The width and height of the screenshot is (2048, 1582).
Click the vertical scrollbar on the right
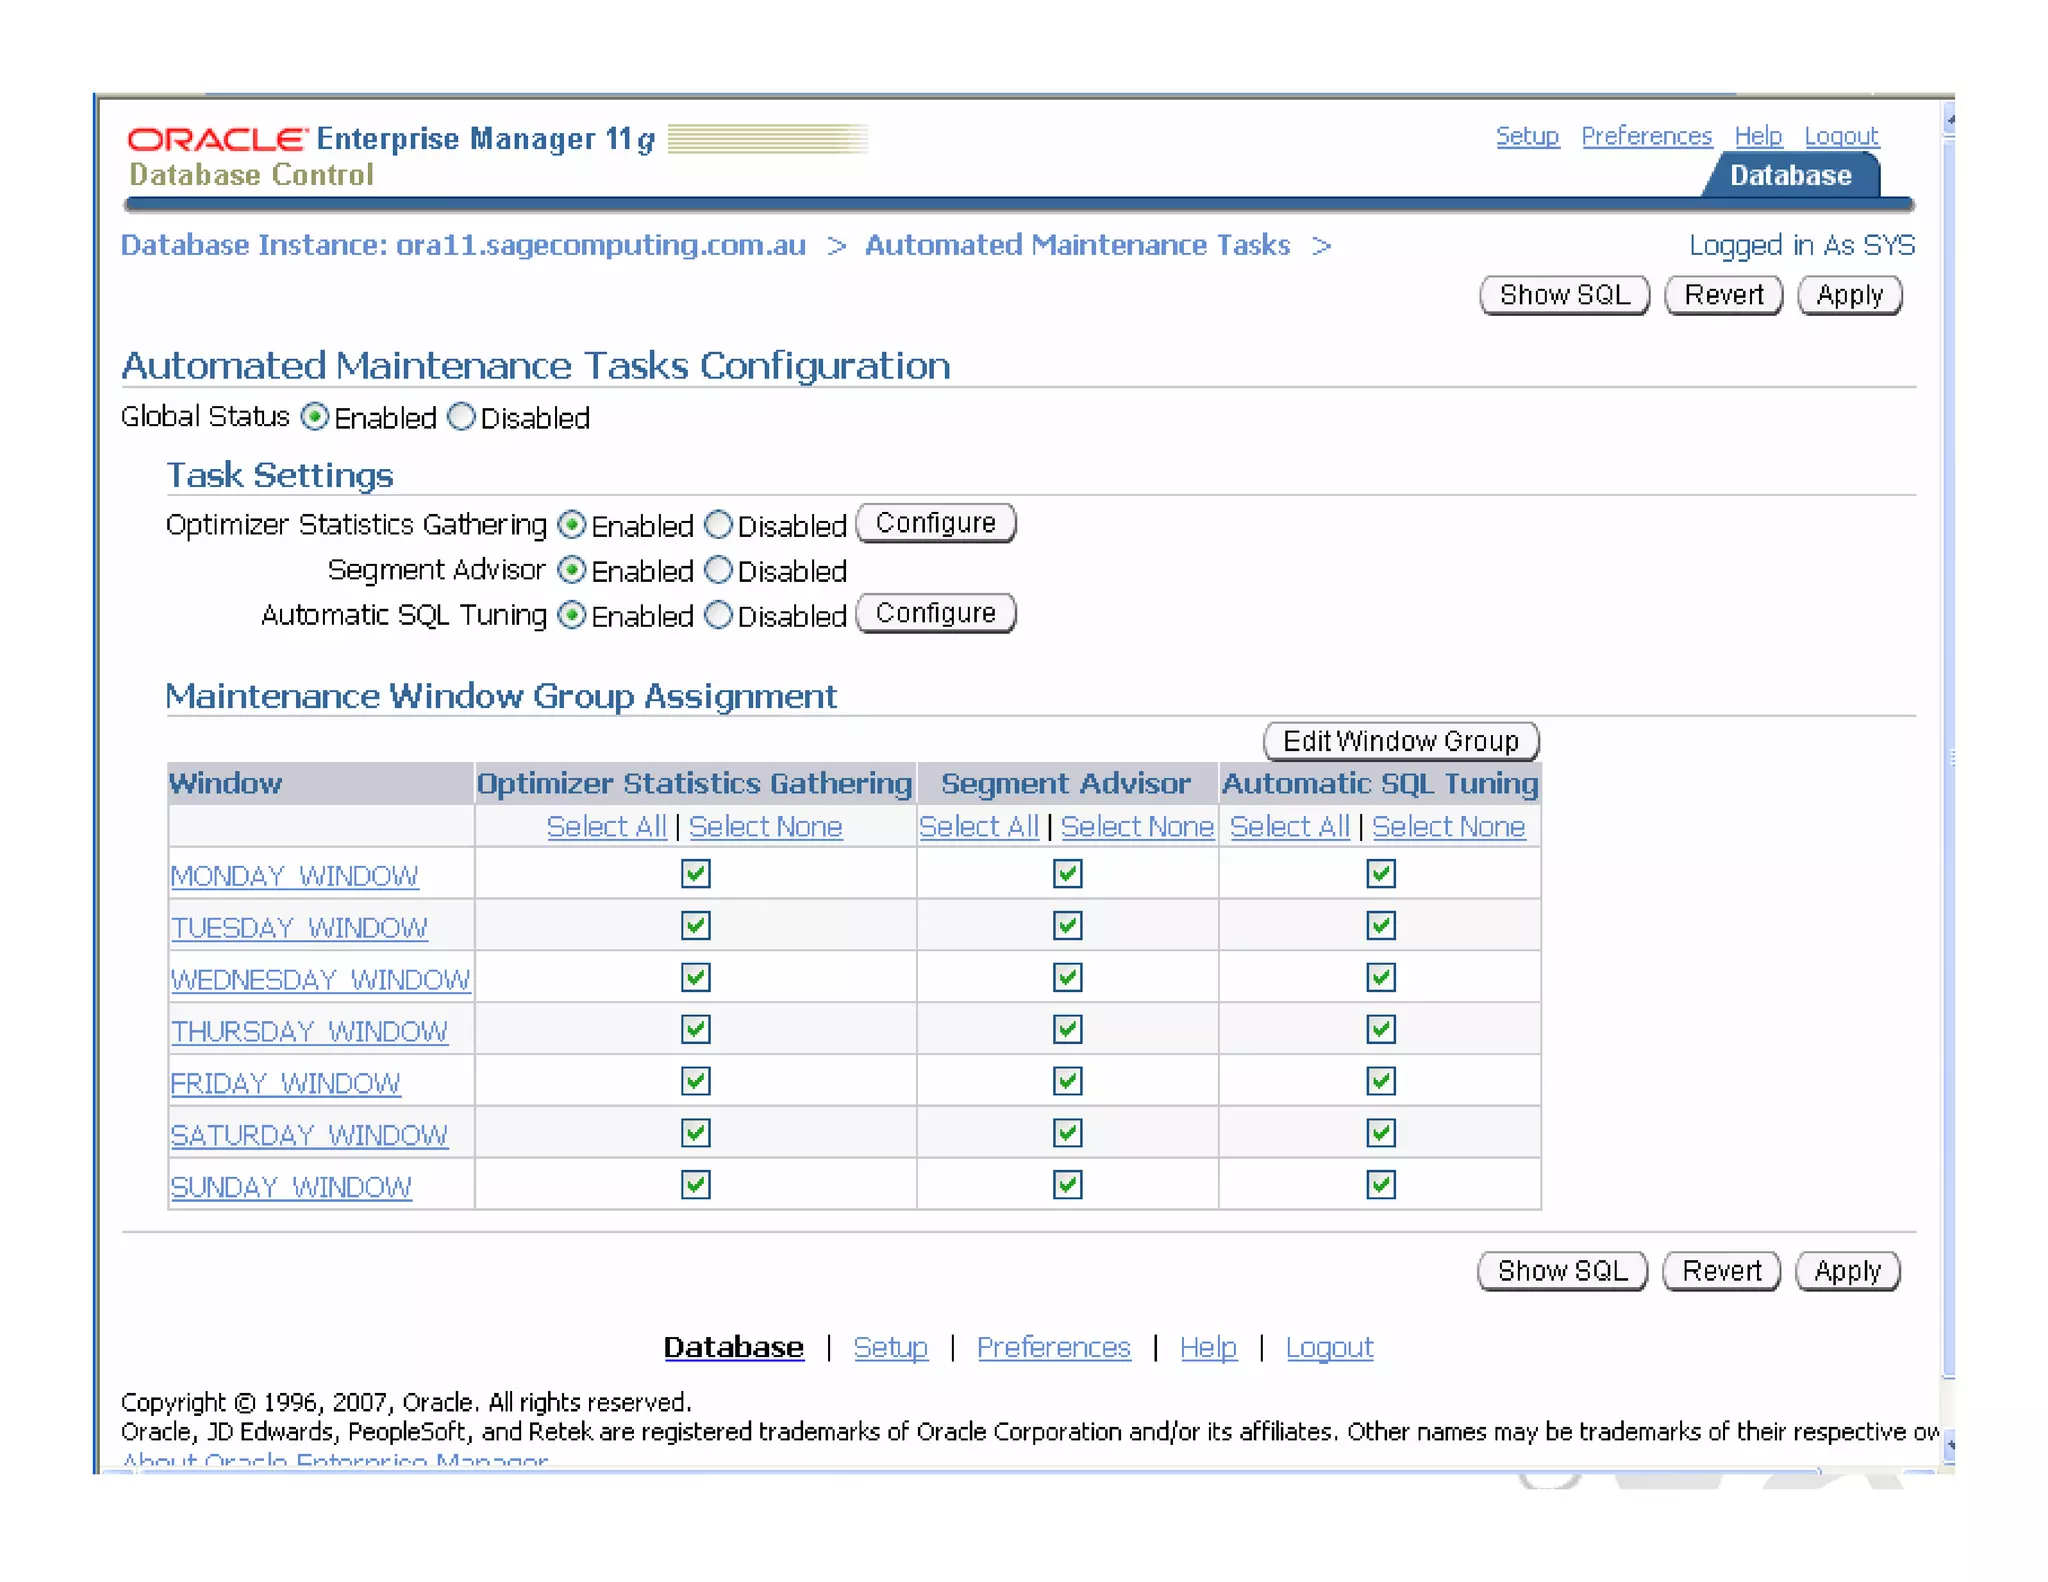[1948, 760]
